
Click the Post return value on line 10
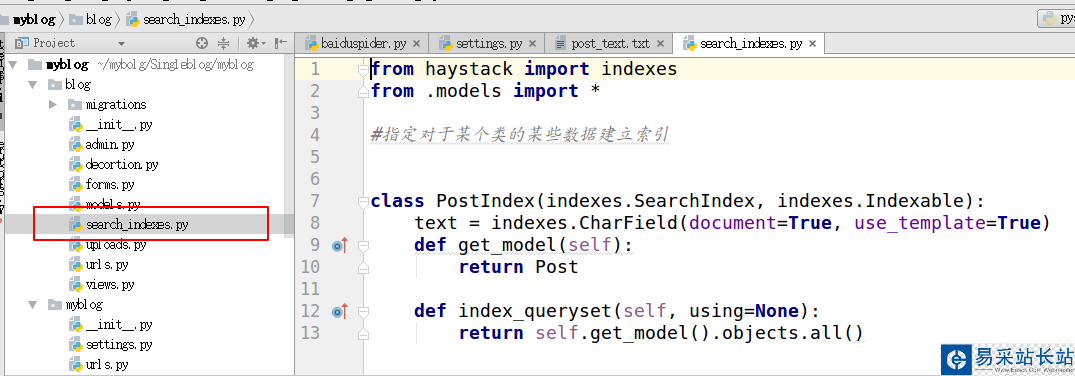click(x=557, y=267)
